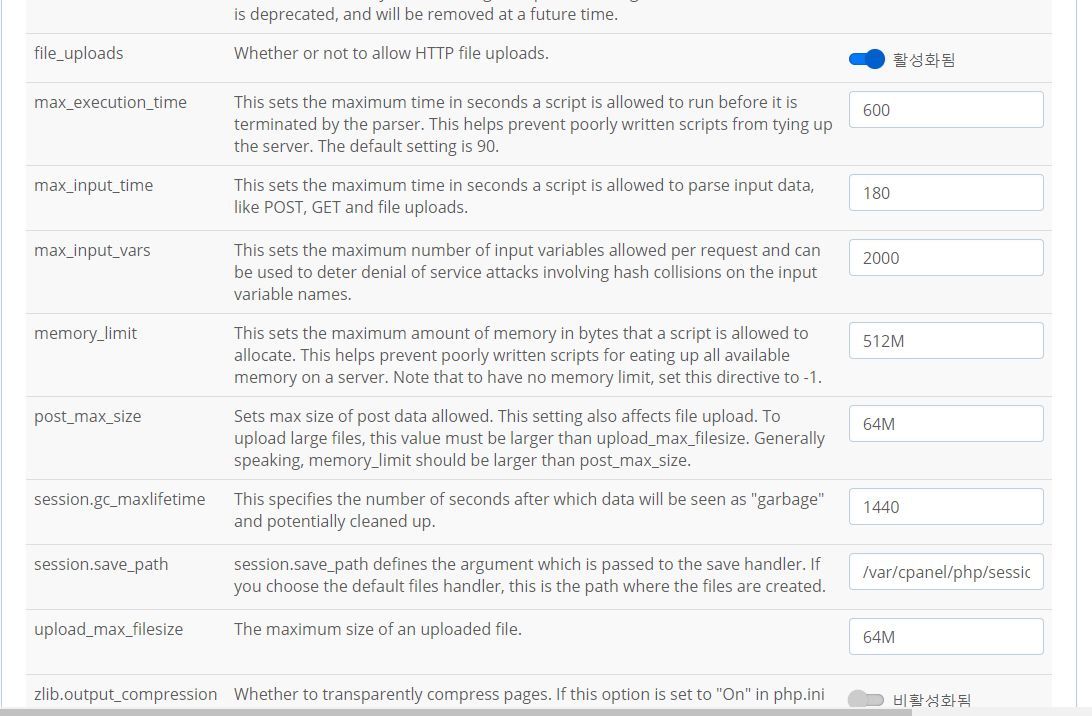Select the max_input_vars value field
Screen dimensions: 1092x716
point(944,257)
